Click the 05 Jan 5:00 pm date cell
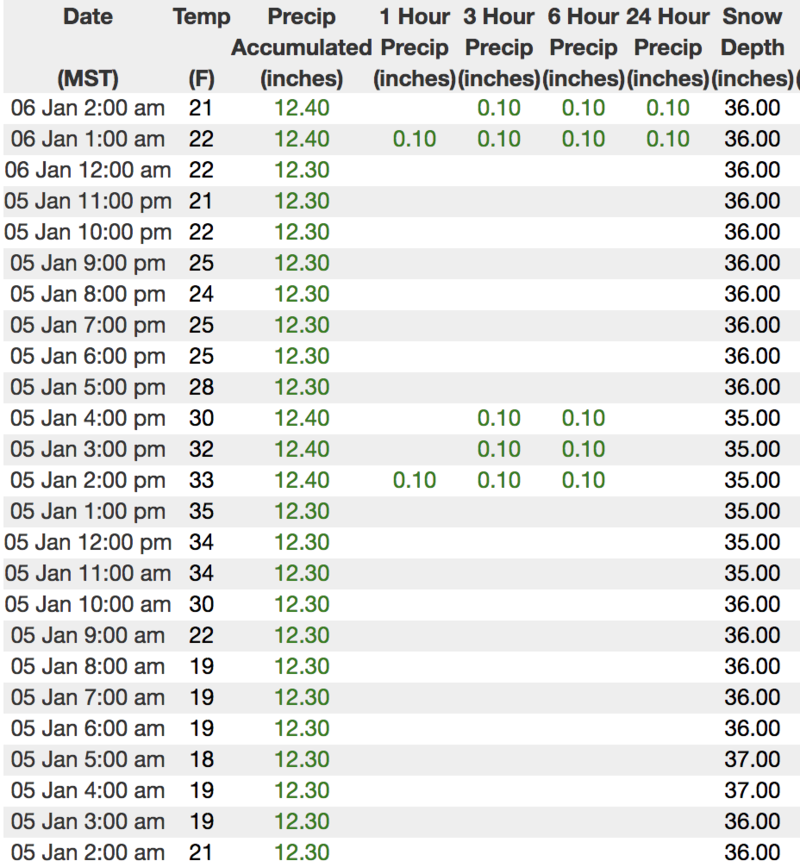The height and width of the screenshot is (867, 800). [x=87, y=387]
